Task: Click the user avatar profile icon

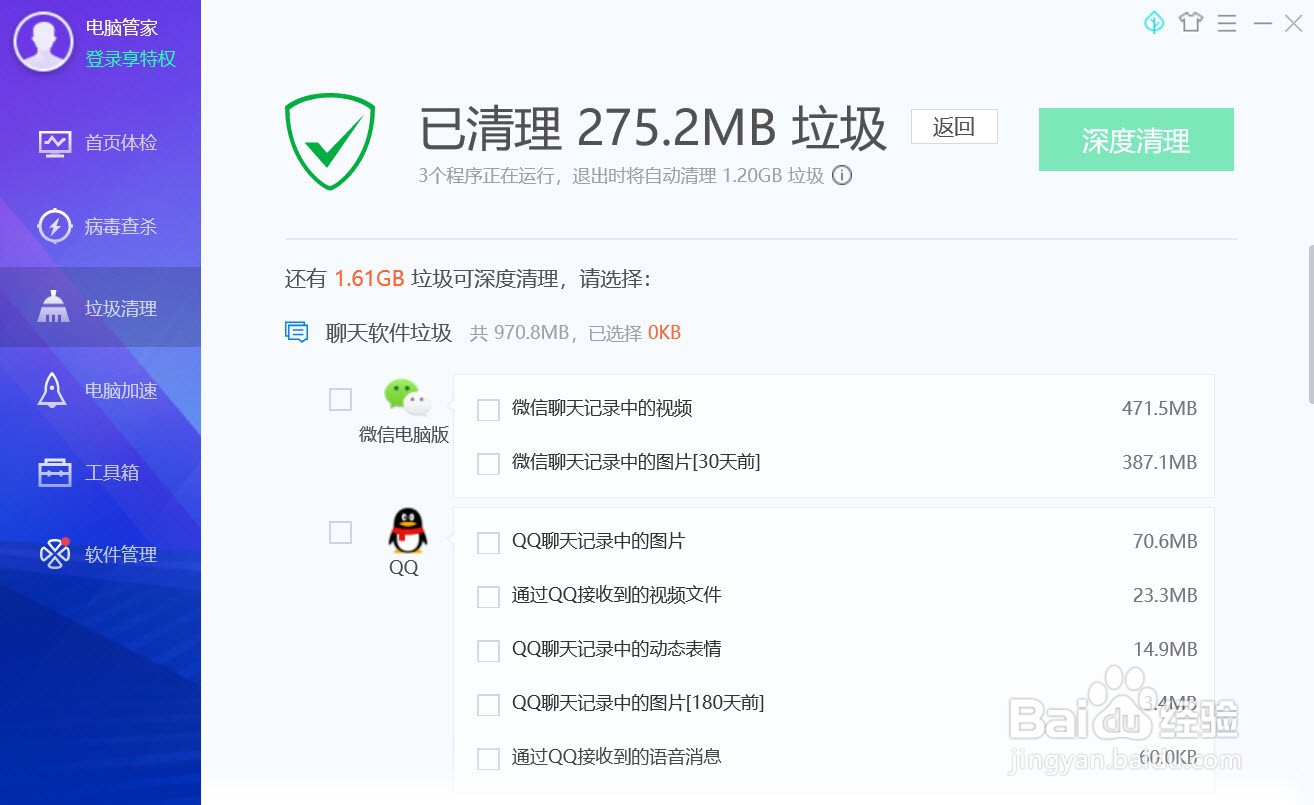Action: tap(43, 41)
